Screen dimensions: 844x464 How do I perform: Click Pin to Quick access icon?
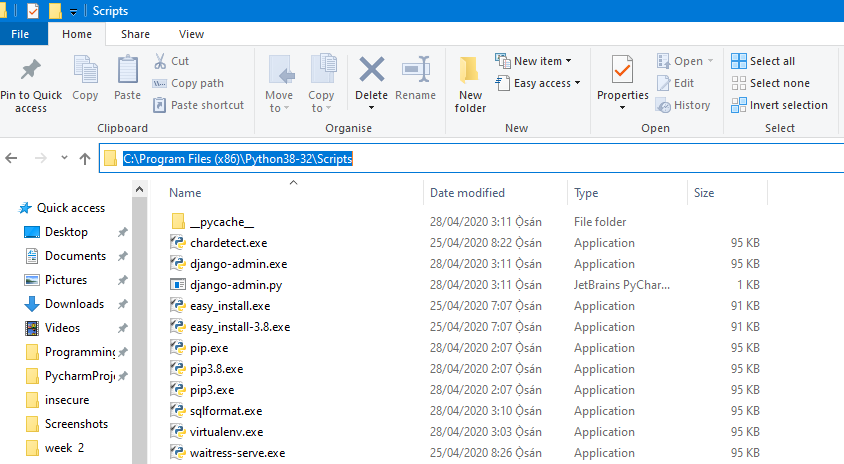pyautogui.click(x=31, y=70)
